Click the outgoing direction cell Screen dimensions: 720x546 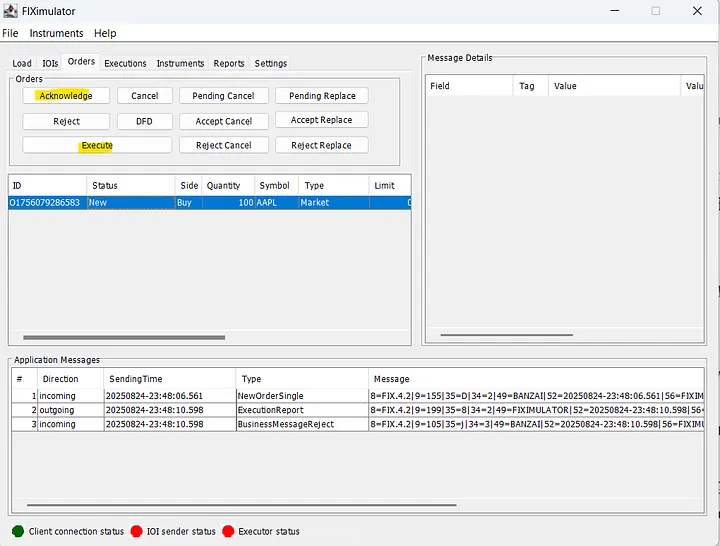(70, 410)
